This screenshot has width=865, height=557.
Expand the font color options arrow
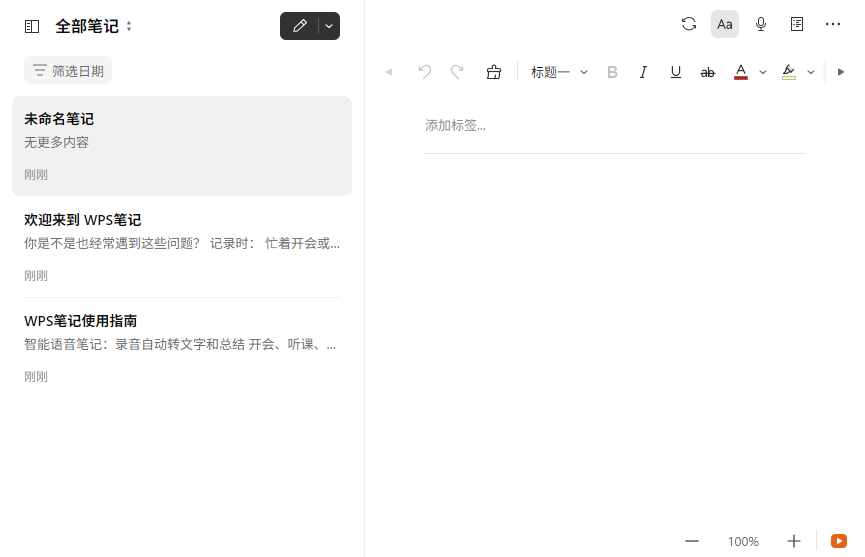[763, 72]
